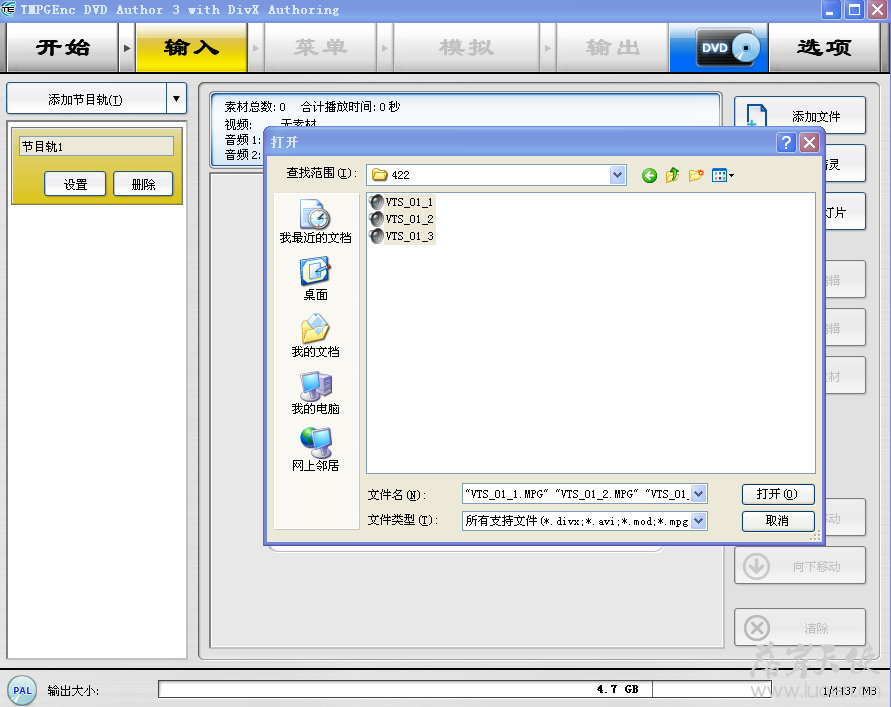The image size is (891, 707).
Task: Create a new folder in the dialog
Action: pos(696,175)
